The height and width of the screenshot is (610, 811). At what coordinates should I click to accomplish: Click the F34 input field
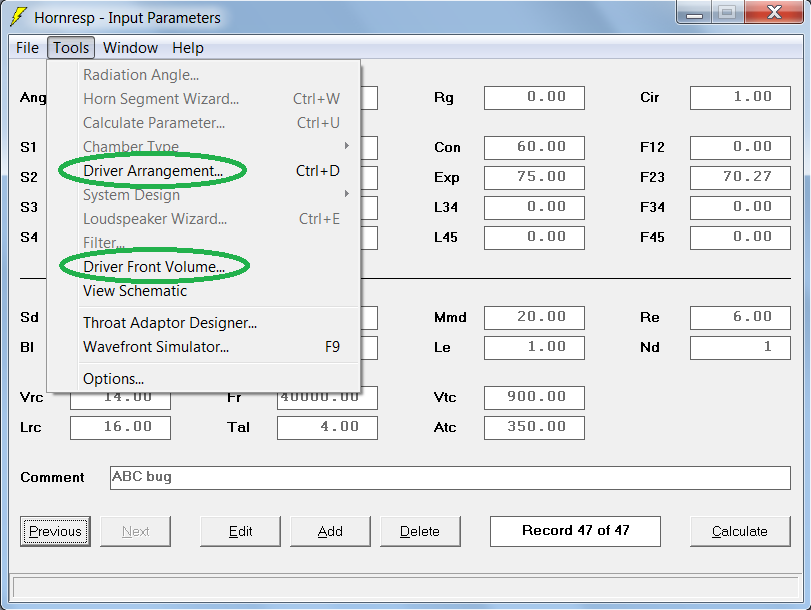point(740,208)
